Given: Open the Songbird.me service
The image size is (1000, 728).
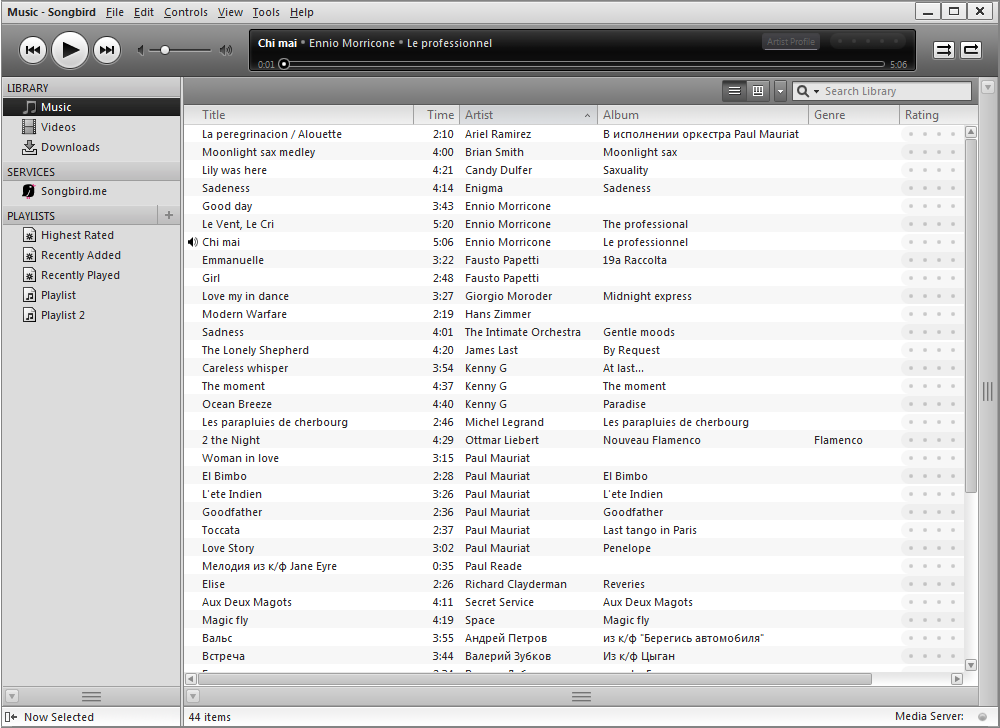Looking at the screenshot, I should tap(73, 191).
